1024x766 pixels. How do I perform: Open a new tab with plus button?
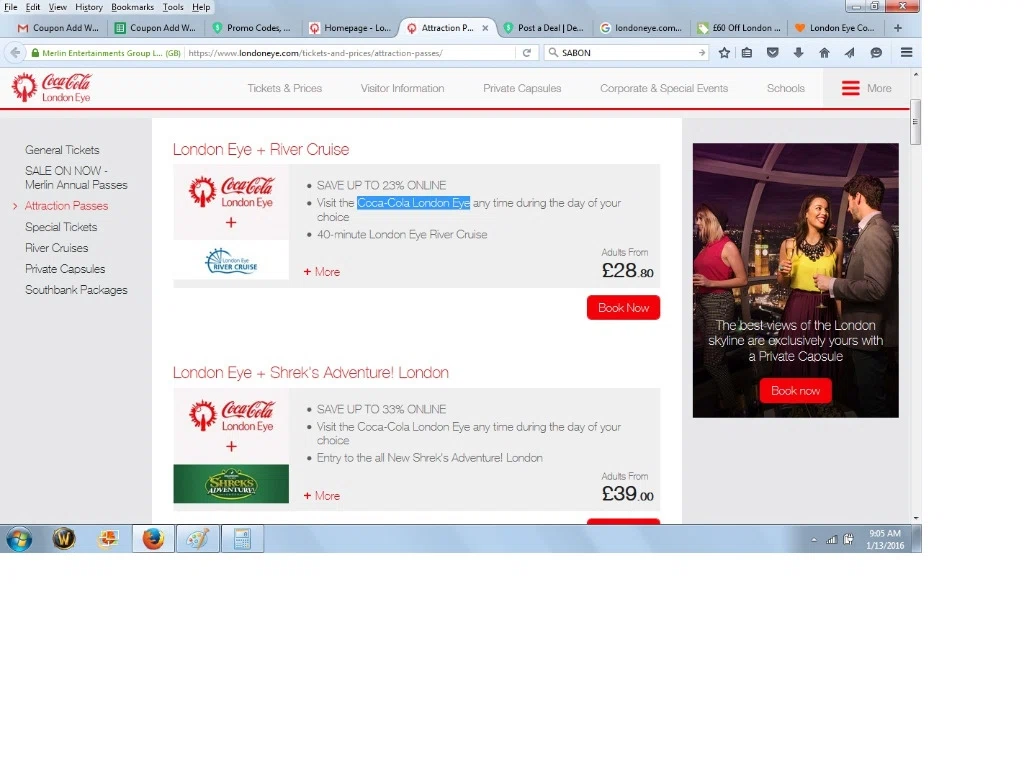[x=898, y=28]
